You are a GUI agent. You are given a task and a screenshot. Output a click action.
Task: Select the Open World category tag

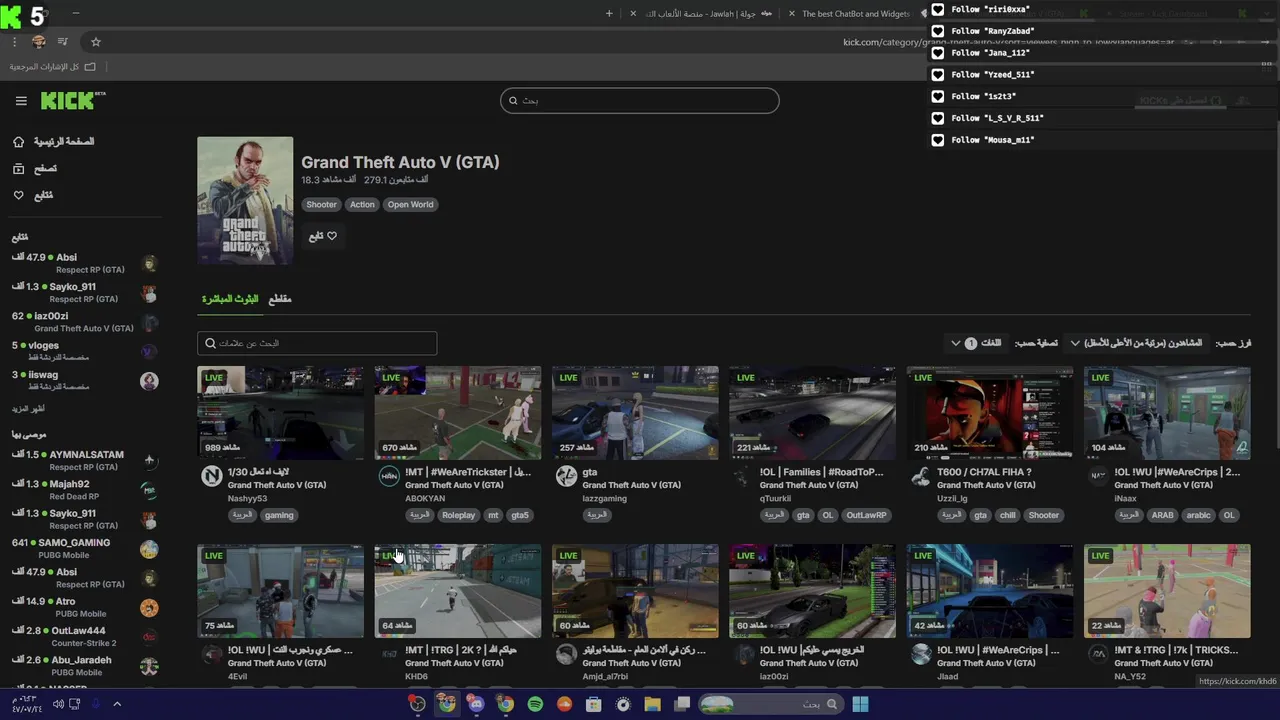click(410, 205)
